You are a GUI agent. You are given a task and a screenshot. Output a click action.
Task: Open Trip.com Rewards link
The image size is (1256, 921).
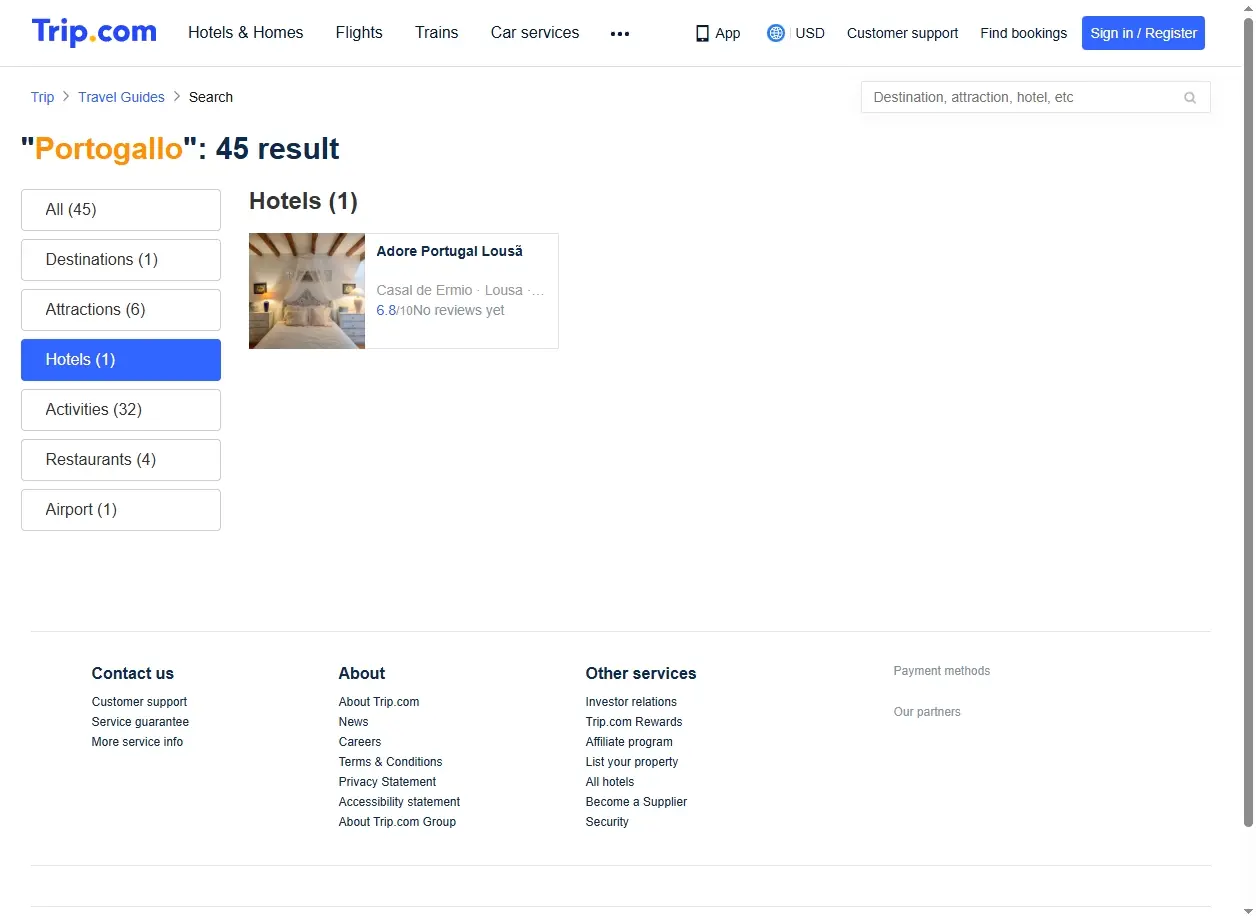(x=634, y=722)
